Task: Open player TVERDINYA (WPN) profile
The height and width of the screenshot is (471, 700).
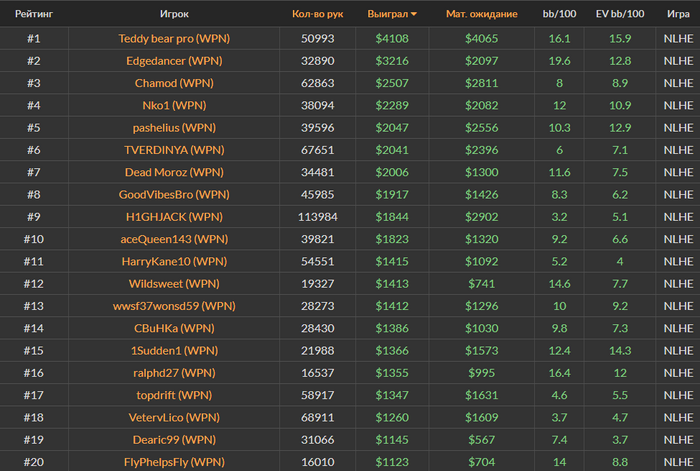Action: (x=174, y=150)
